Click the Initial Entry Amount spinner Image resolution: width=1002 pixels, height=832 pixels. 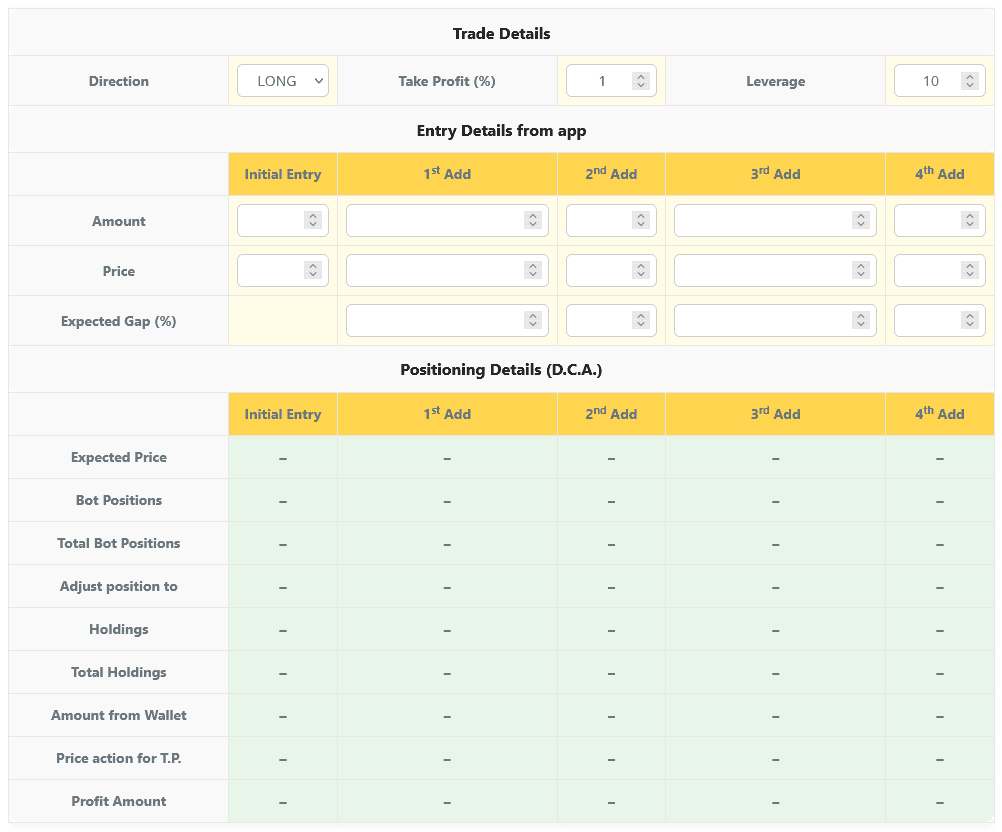pyautogui.click(x=312, y=220)
